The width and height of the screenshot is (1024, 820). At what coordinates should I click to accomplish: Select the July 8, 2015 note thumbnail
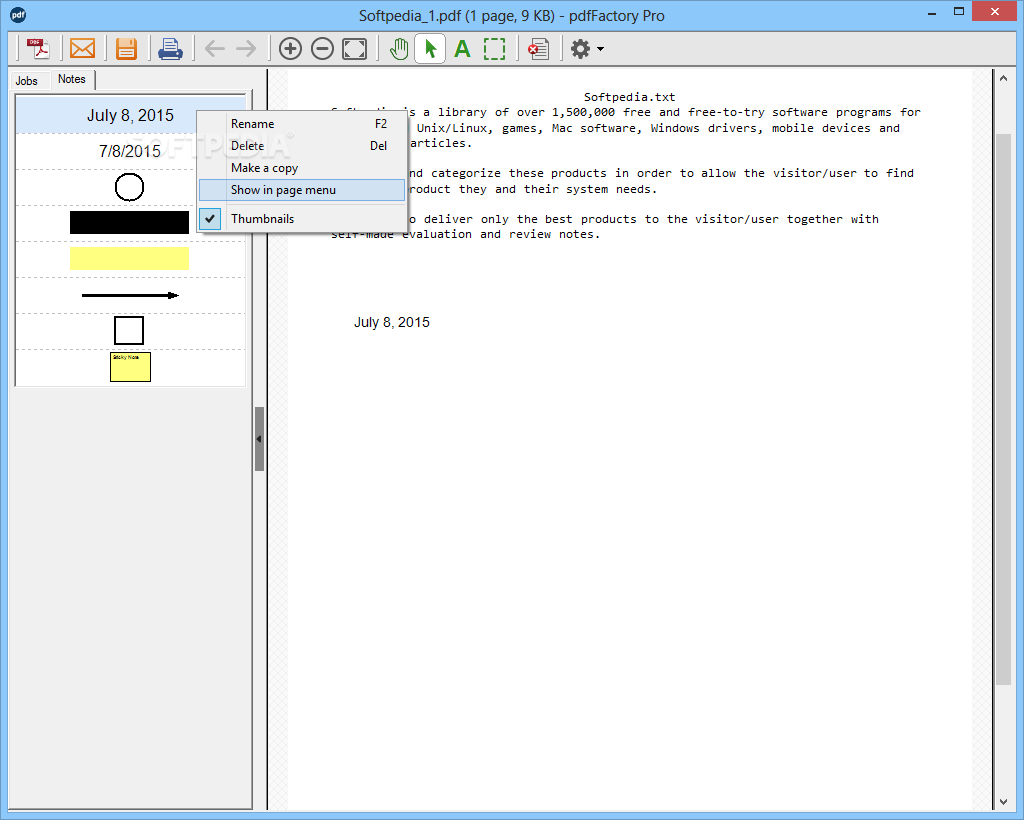[x=130, y=116]
